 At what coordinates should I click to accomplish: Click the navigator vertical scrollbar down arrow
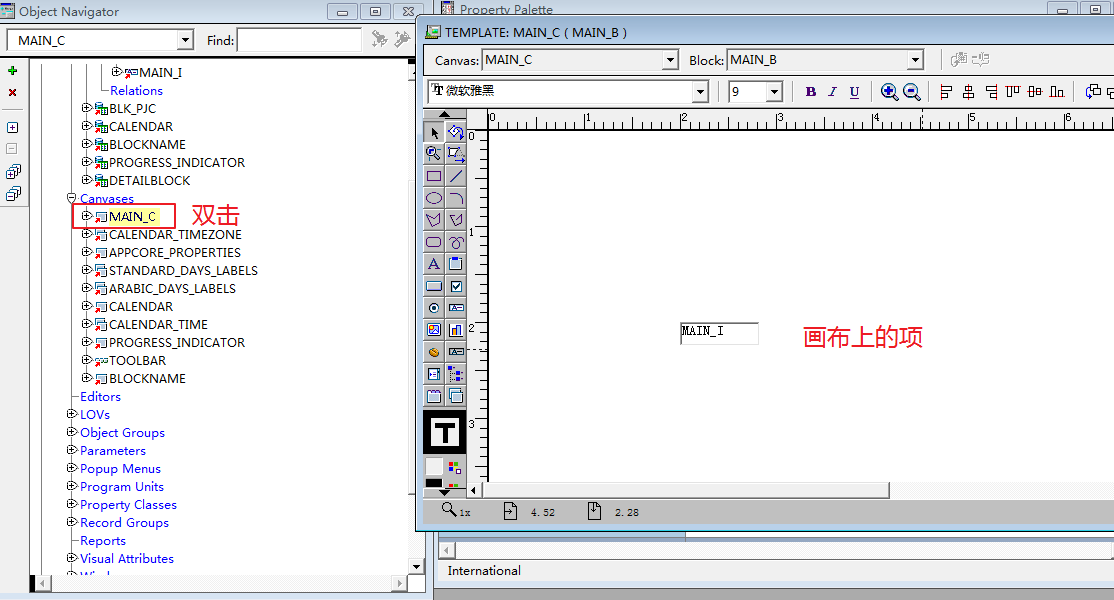417,566
